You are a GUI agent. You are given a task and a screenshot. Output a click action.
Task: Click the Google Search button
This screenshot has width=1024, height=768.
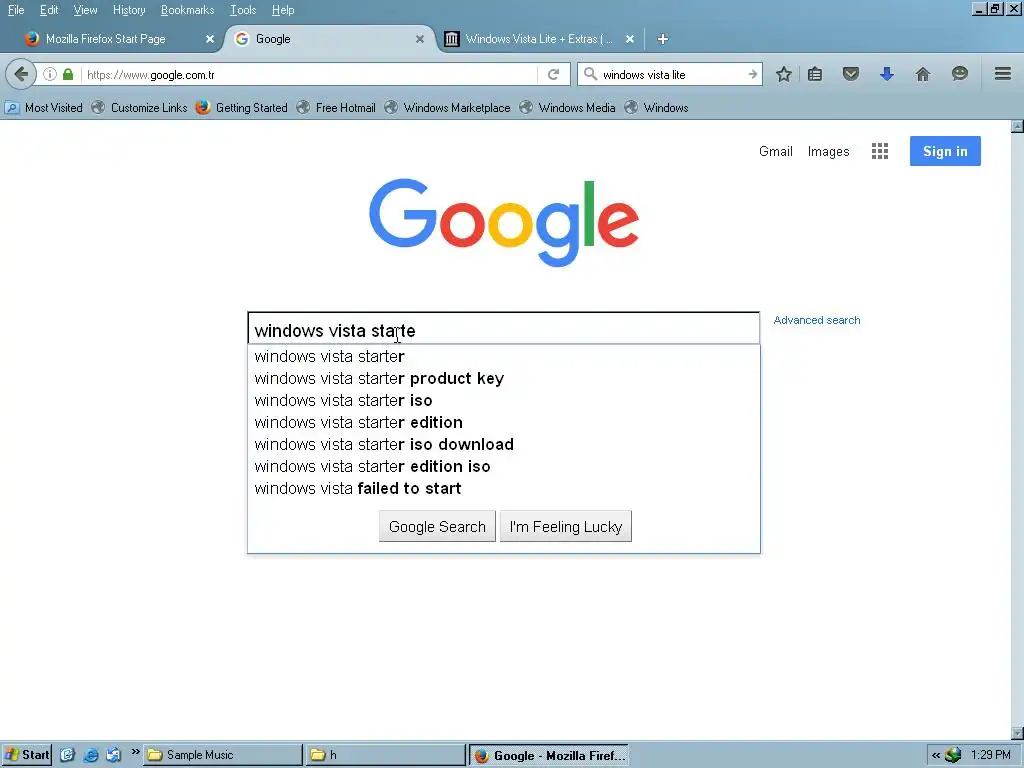437,526
